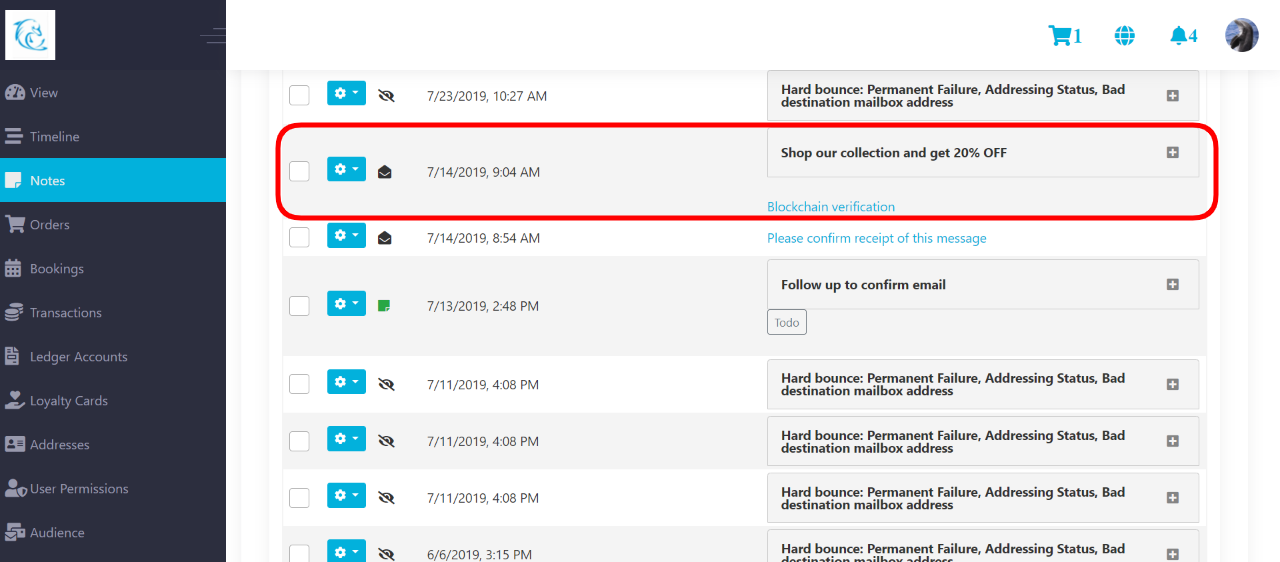Open the shopping cart icon

1059,36
